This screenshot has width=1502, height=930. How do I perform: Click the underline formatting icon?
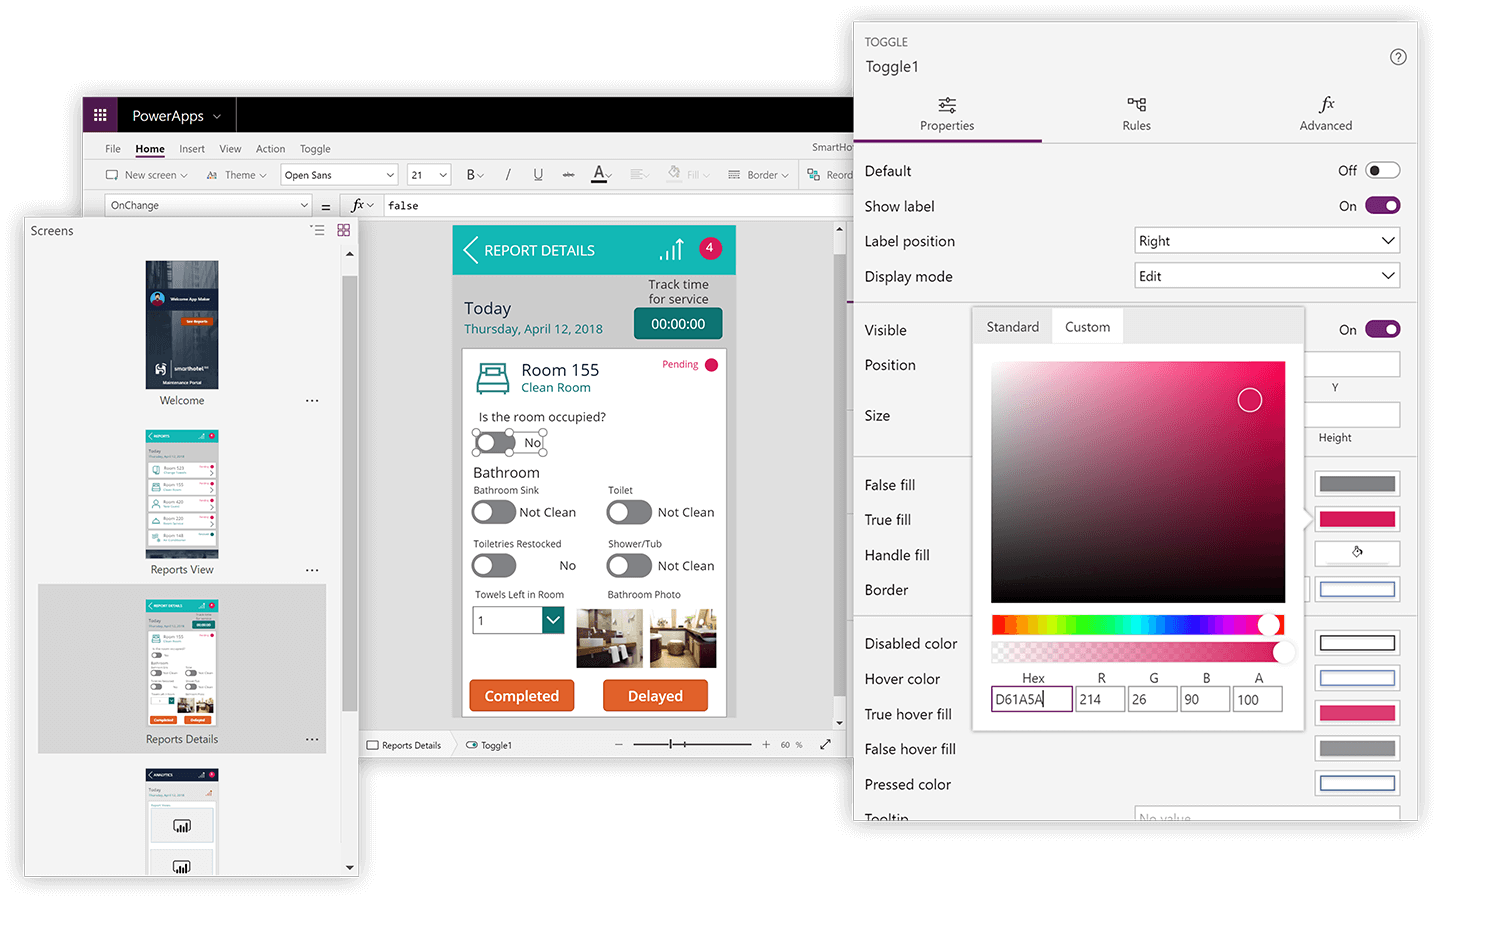pos(538,175)
